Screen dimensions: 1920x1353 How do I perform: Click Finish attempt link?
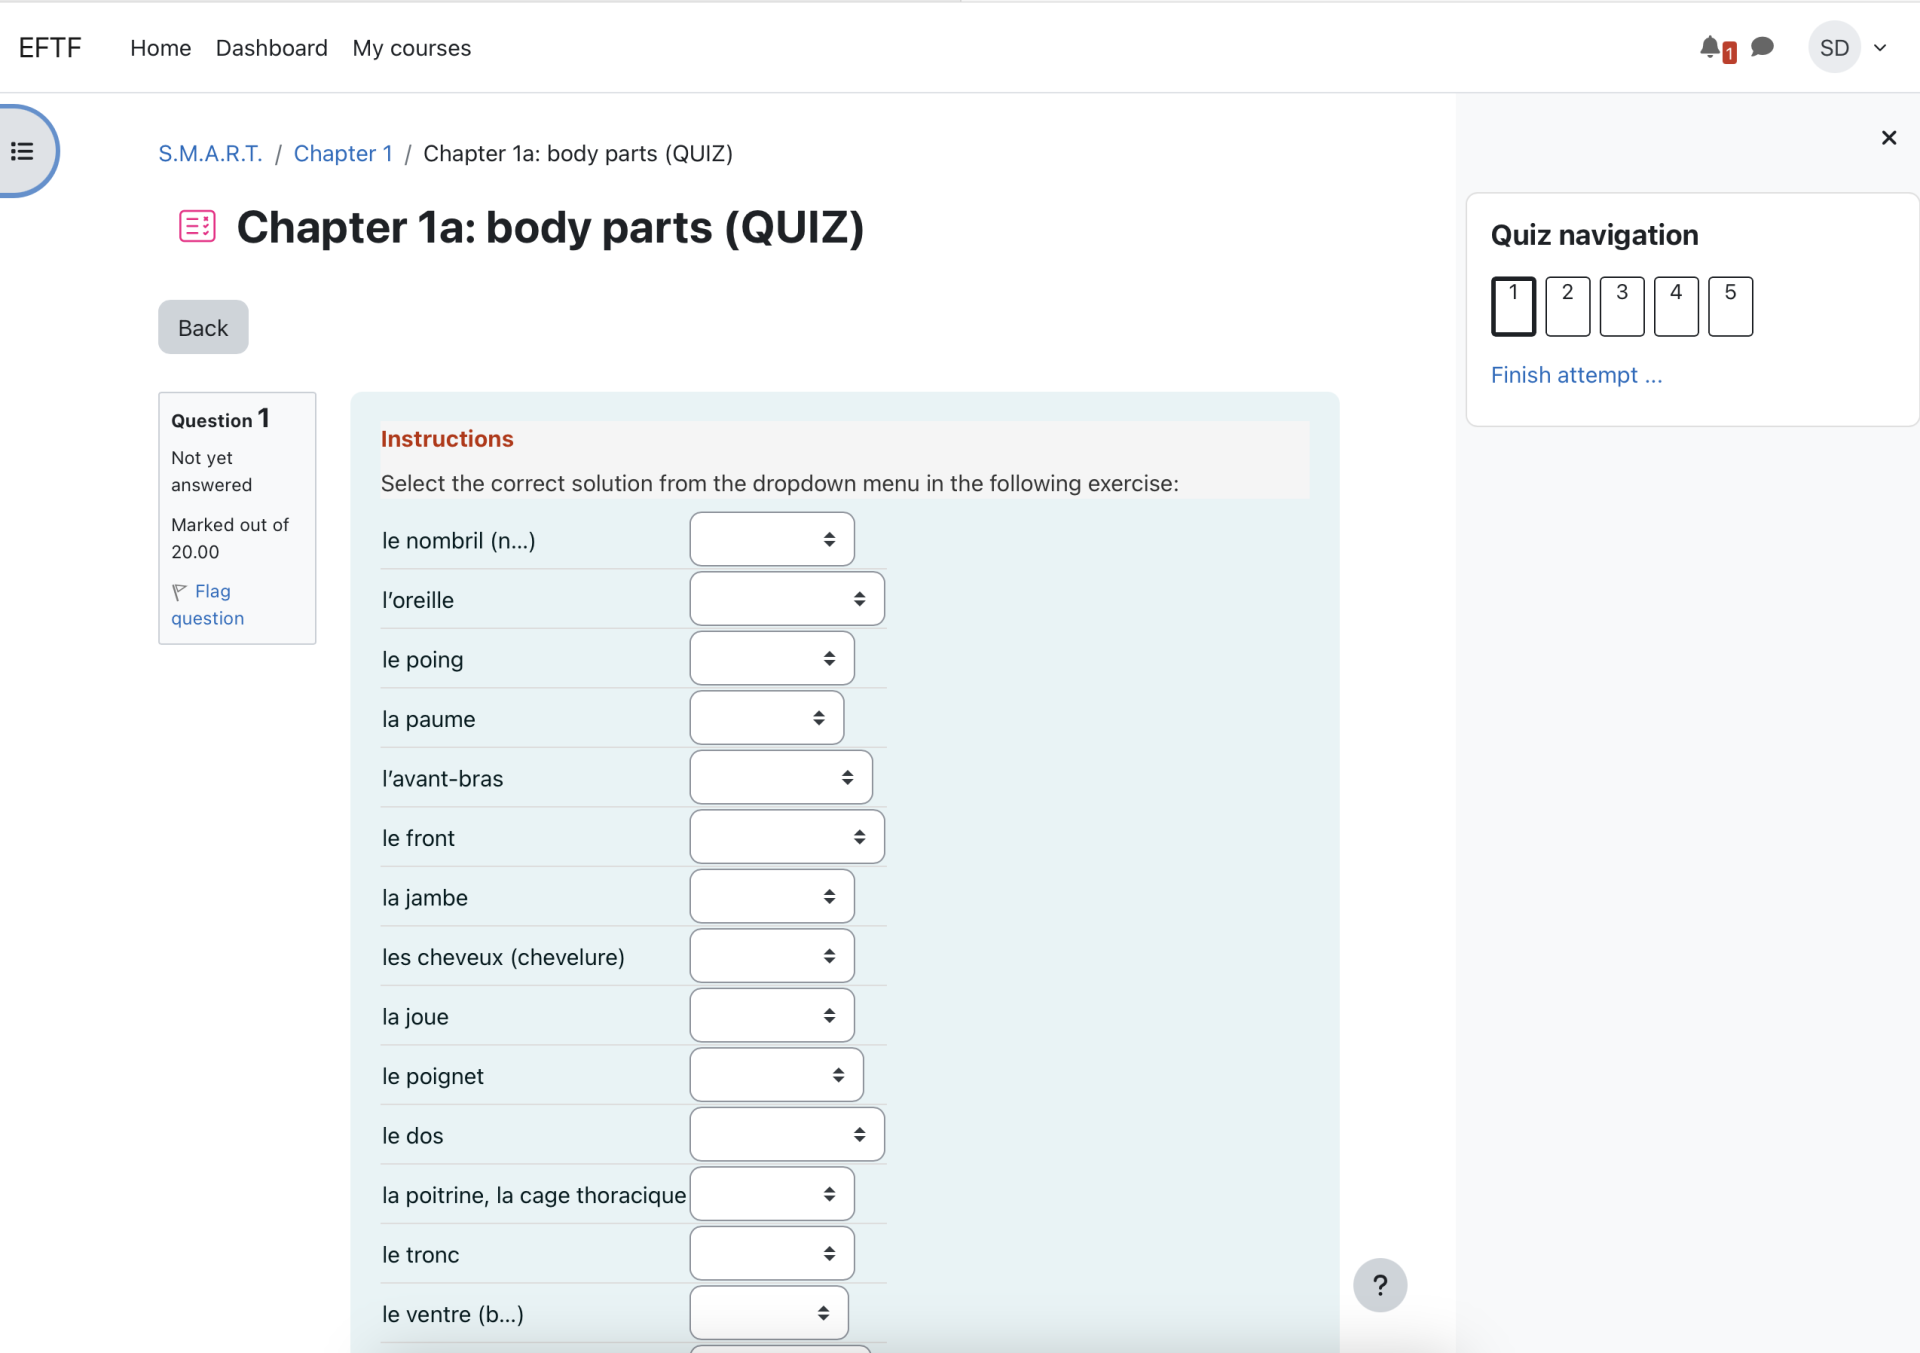1576,375
